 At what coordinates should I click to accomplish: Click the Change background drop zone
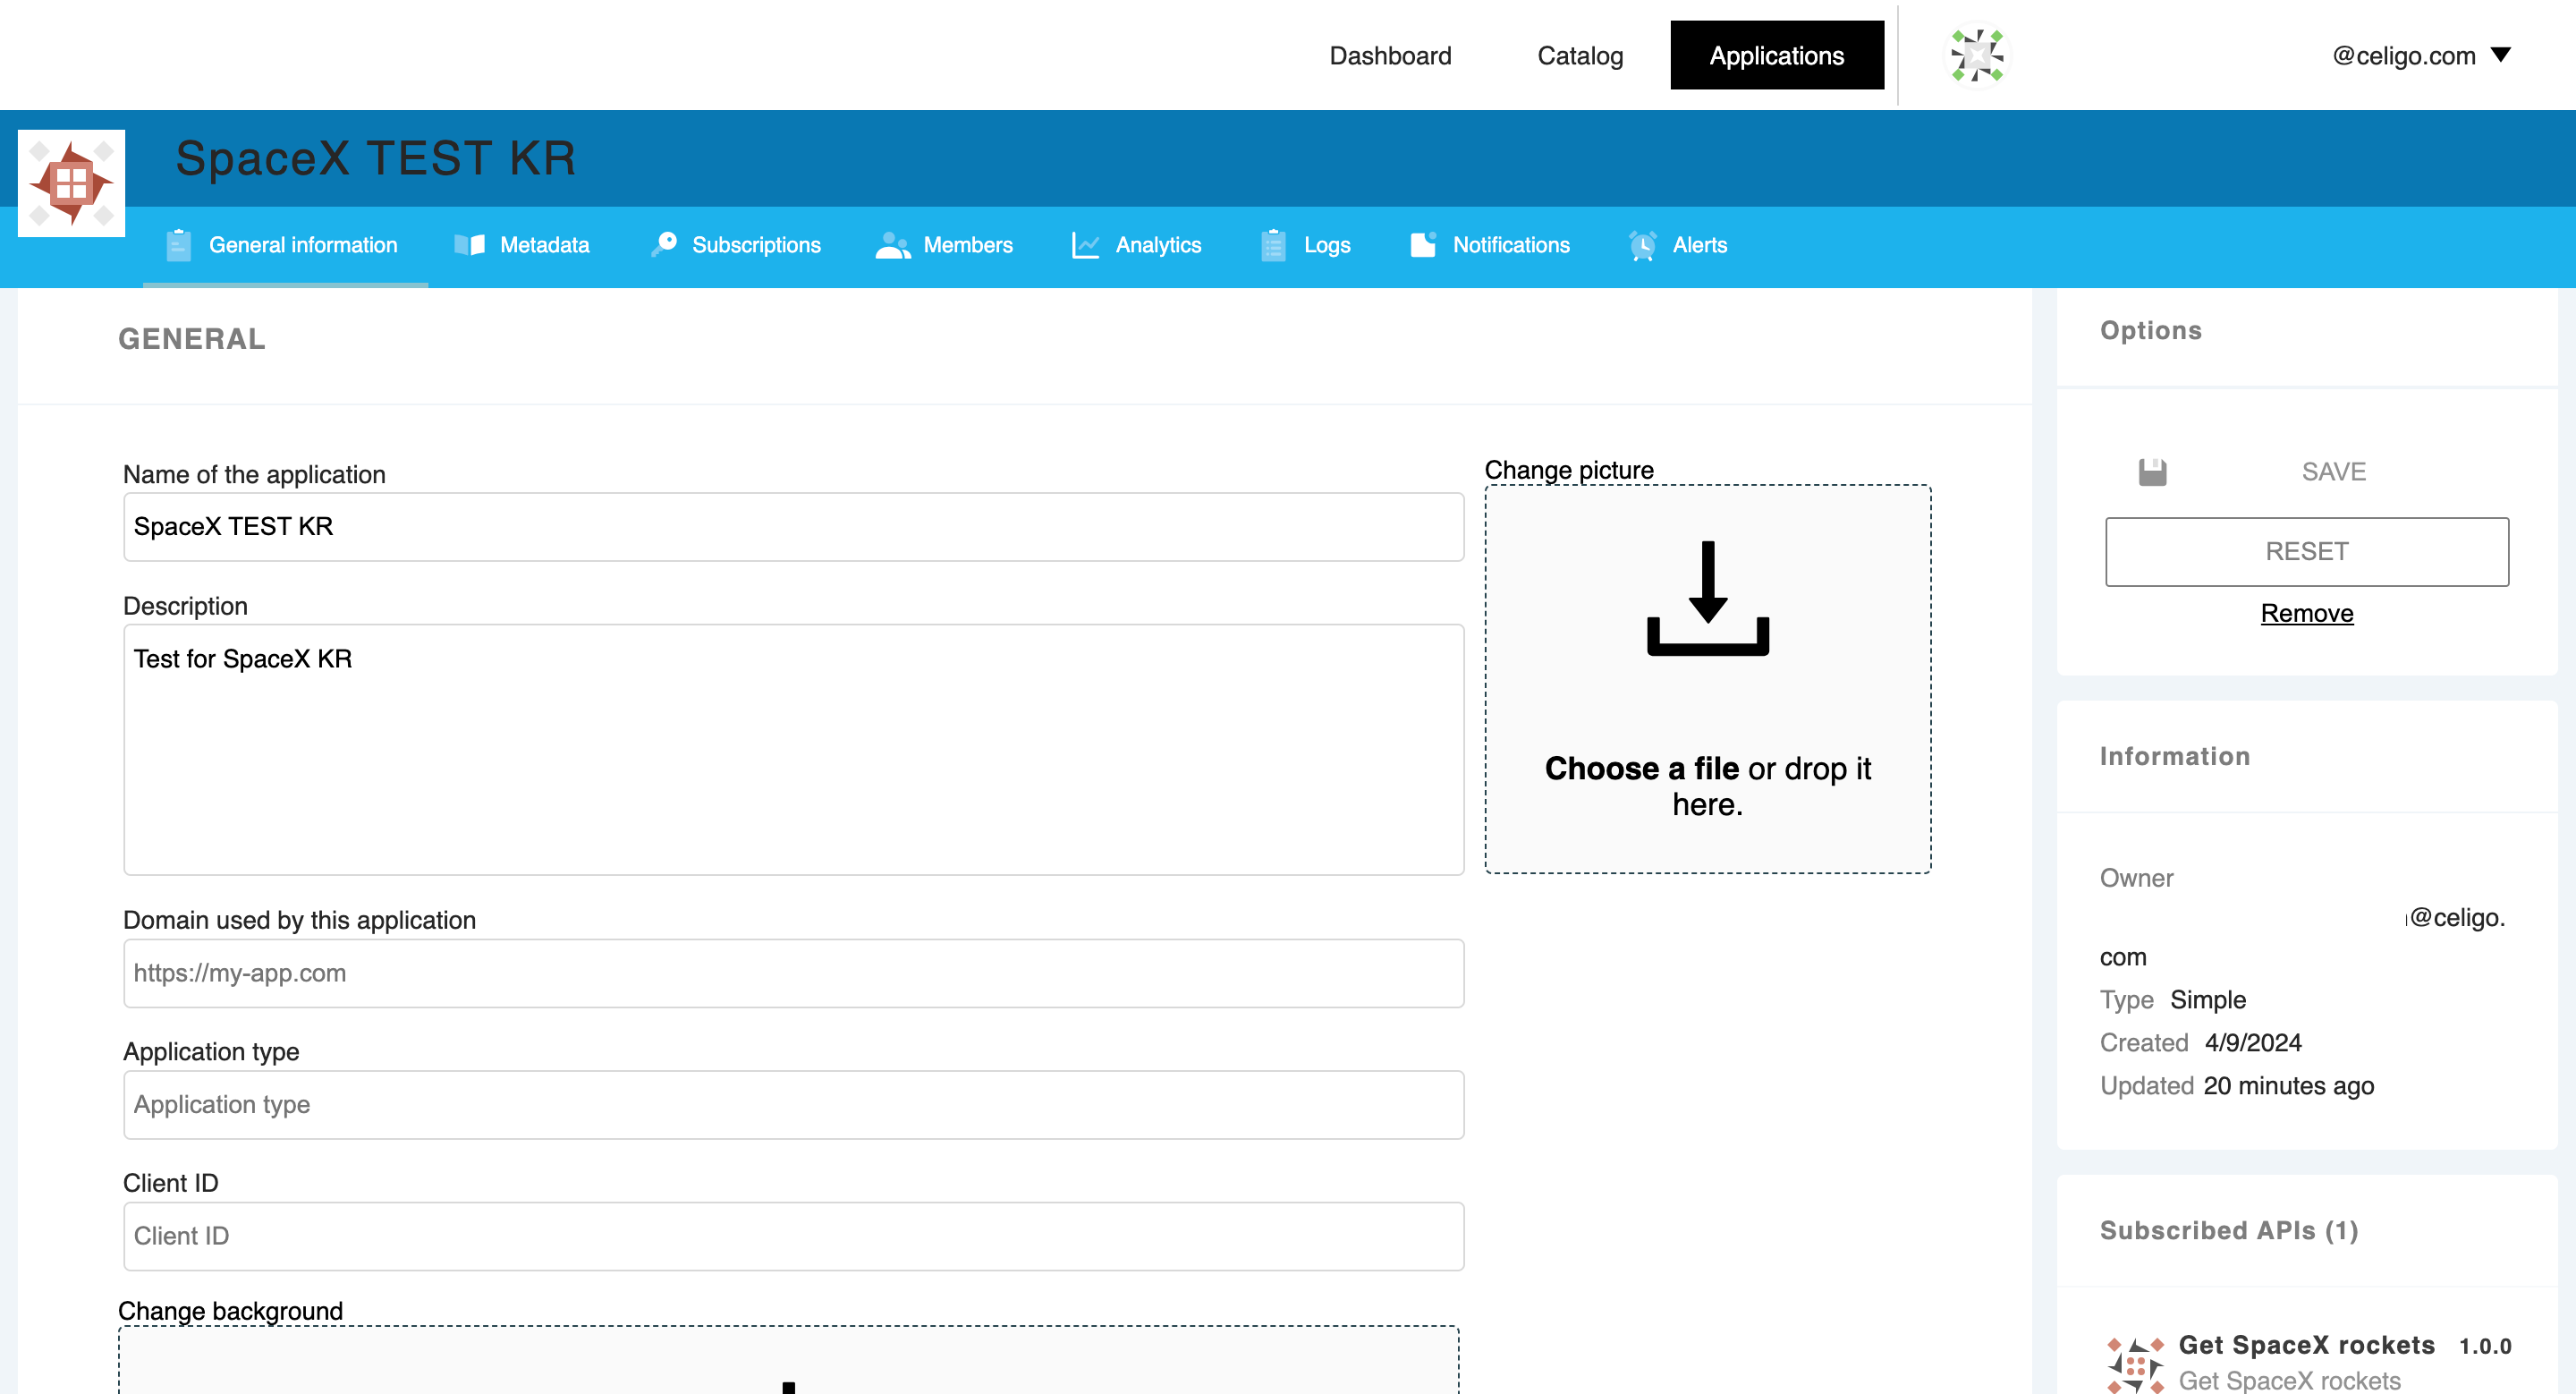788,1362
